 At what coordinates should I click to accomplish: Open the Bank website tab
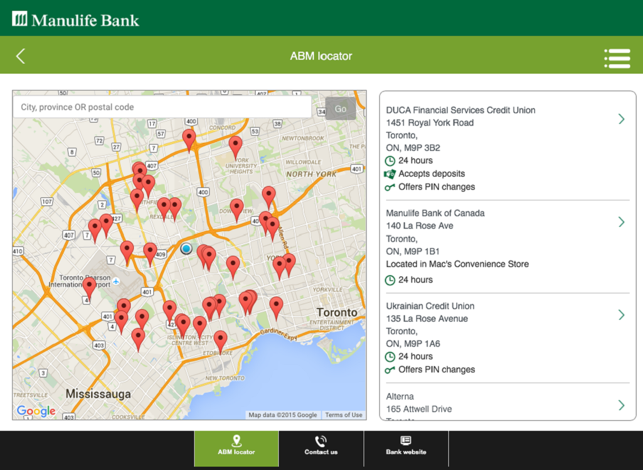tap(406, 449)
